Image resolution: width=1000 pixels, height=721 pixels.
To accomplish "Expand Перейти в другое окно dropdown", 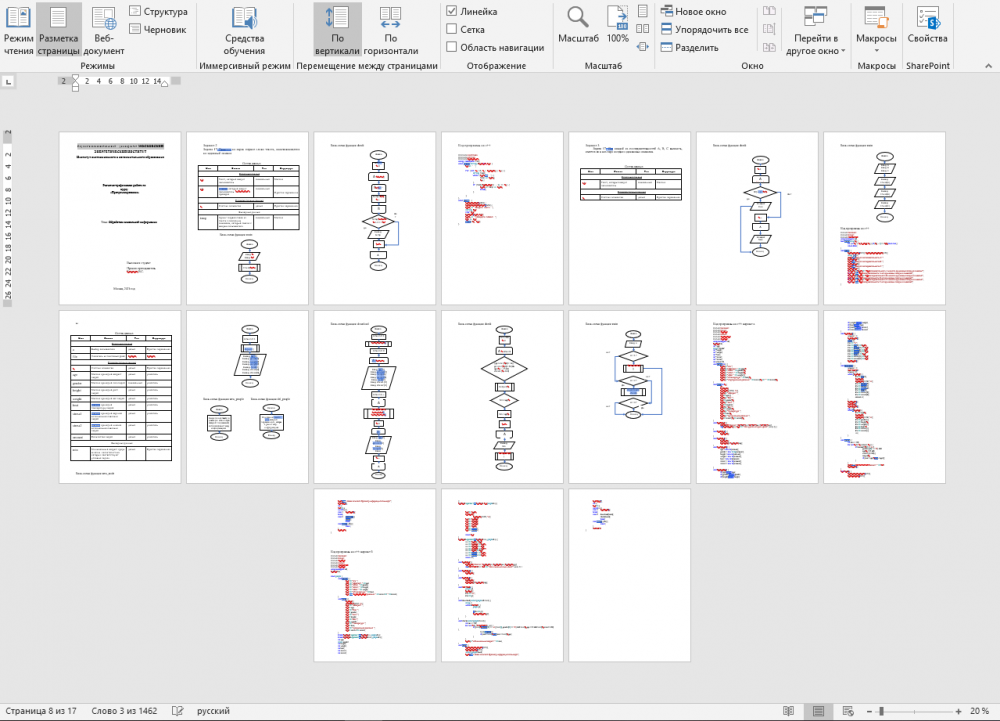I will coord(817,50).
